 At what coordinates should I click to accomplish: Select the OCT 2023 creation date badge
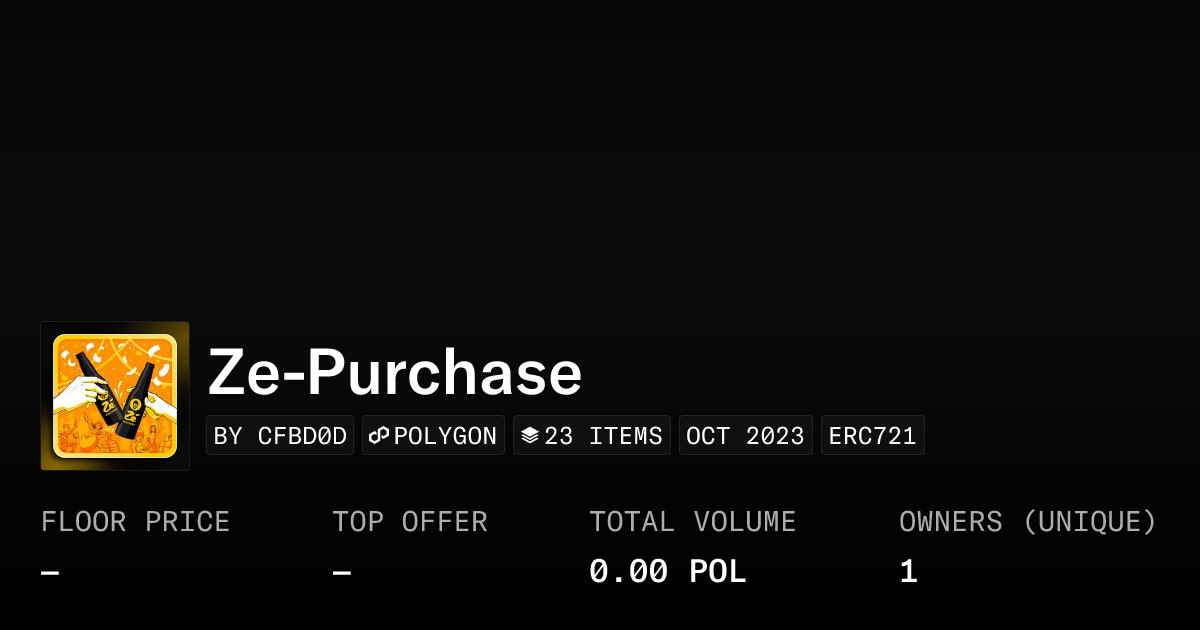click(745, 436)
